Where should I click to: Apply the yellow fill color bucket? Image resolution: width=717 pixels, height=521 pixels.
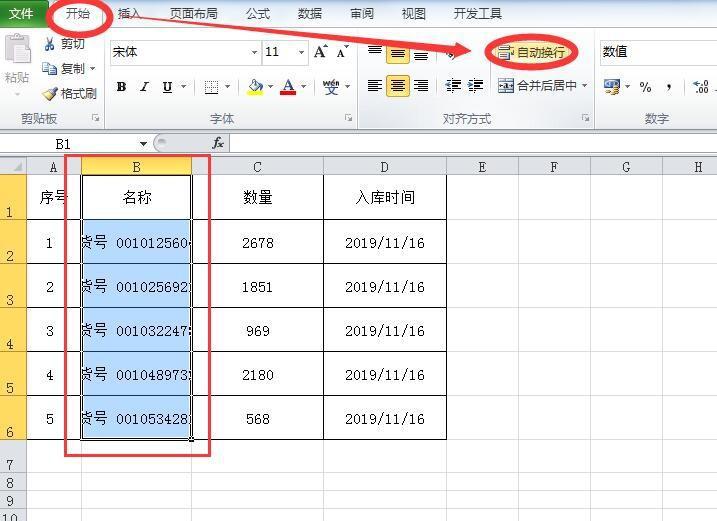255,86
